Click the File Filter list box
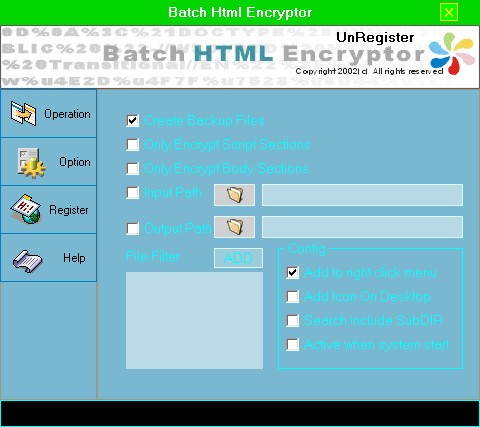 tap(194, 321)
